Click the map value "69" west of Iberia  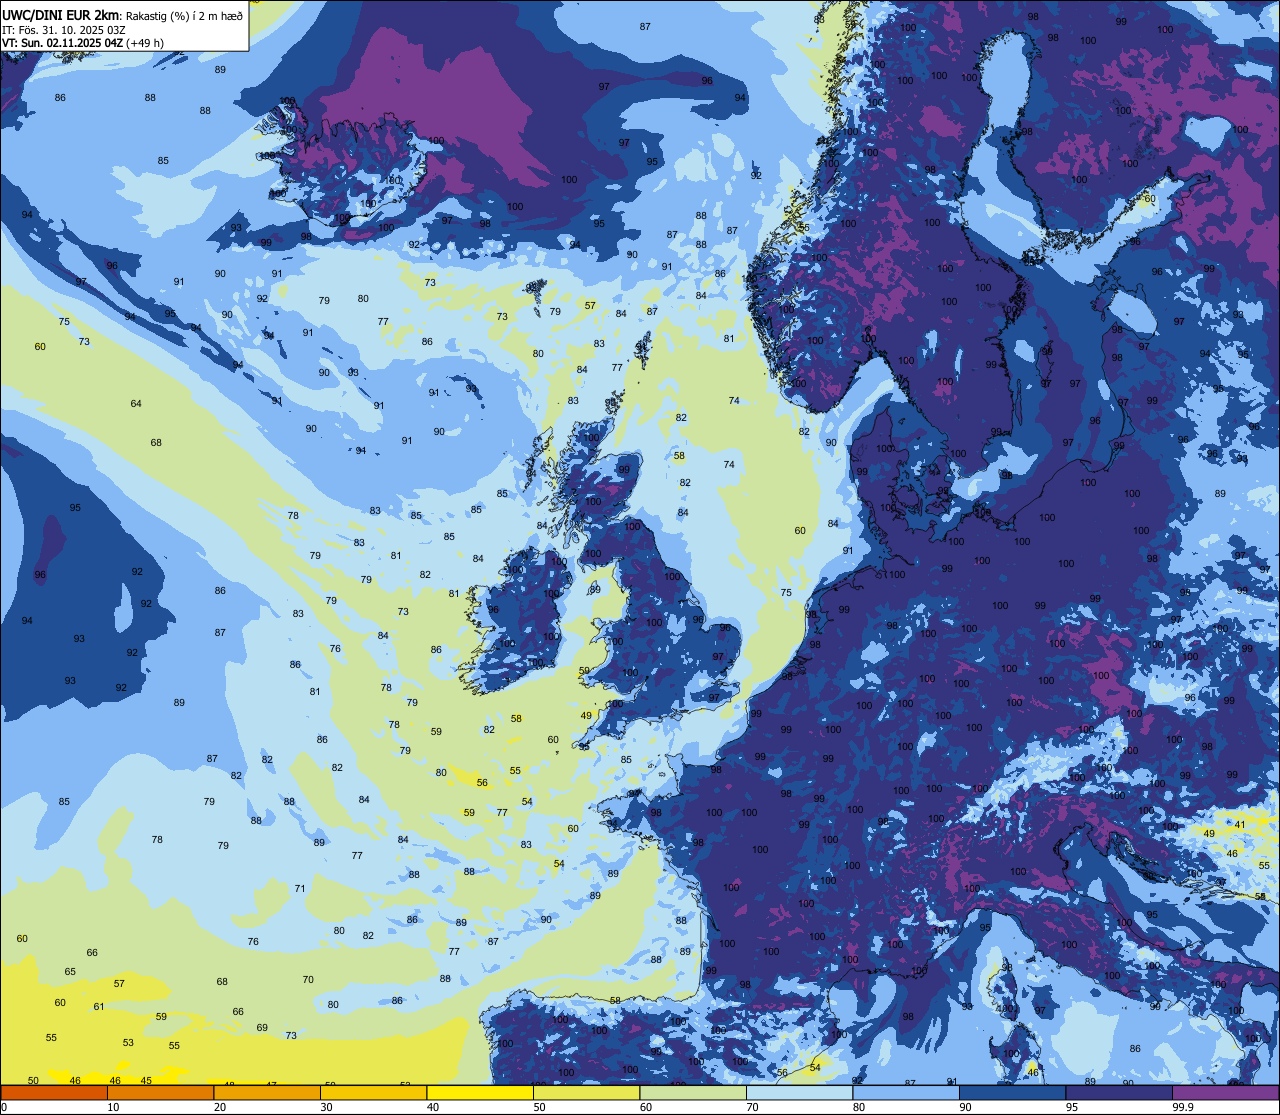262,1027
